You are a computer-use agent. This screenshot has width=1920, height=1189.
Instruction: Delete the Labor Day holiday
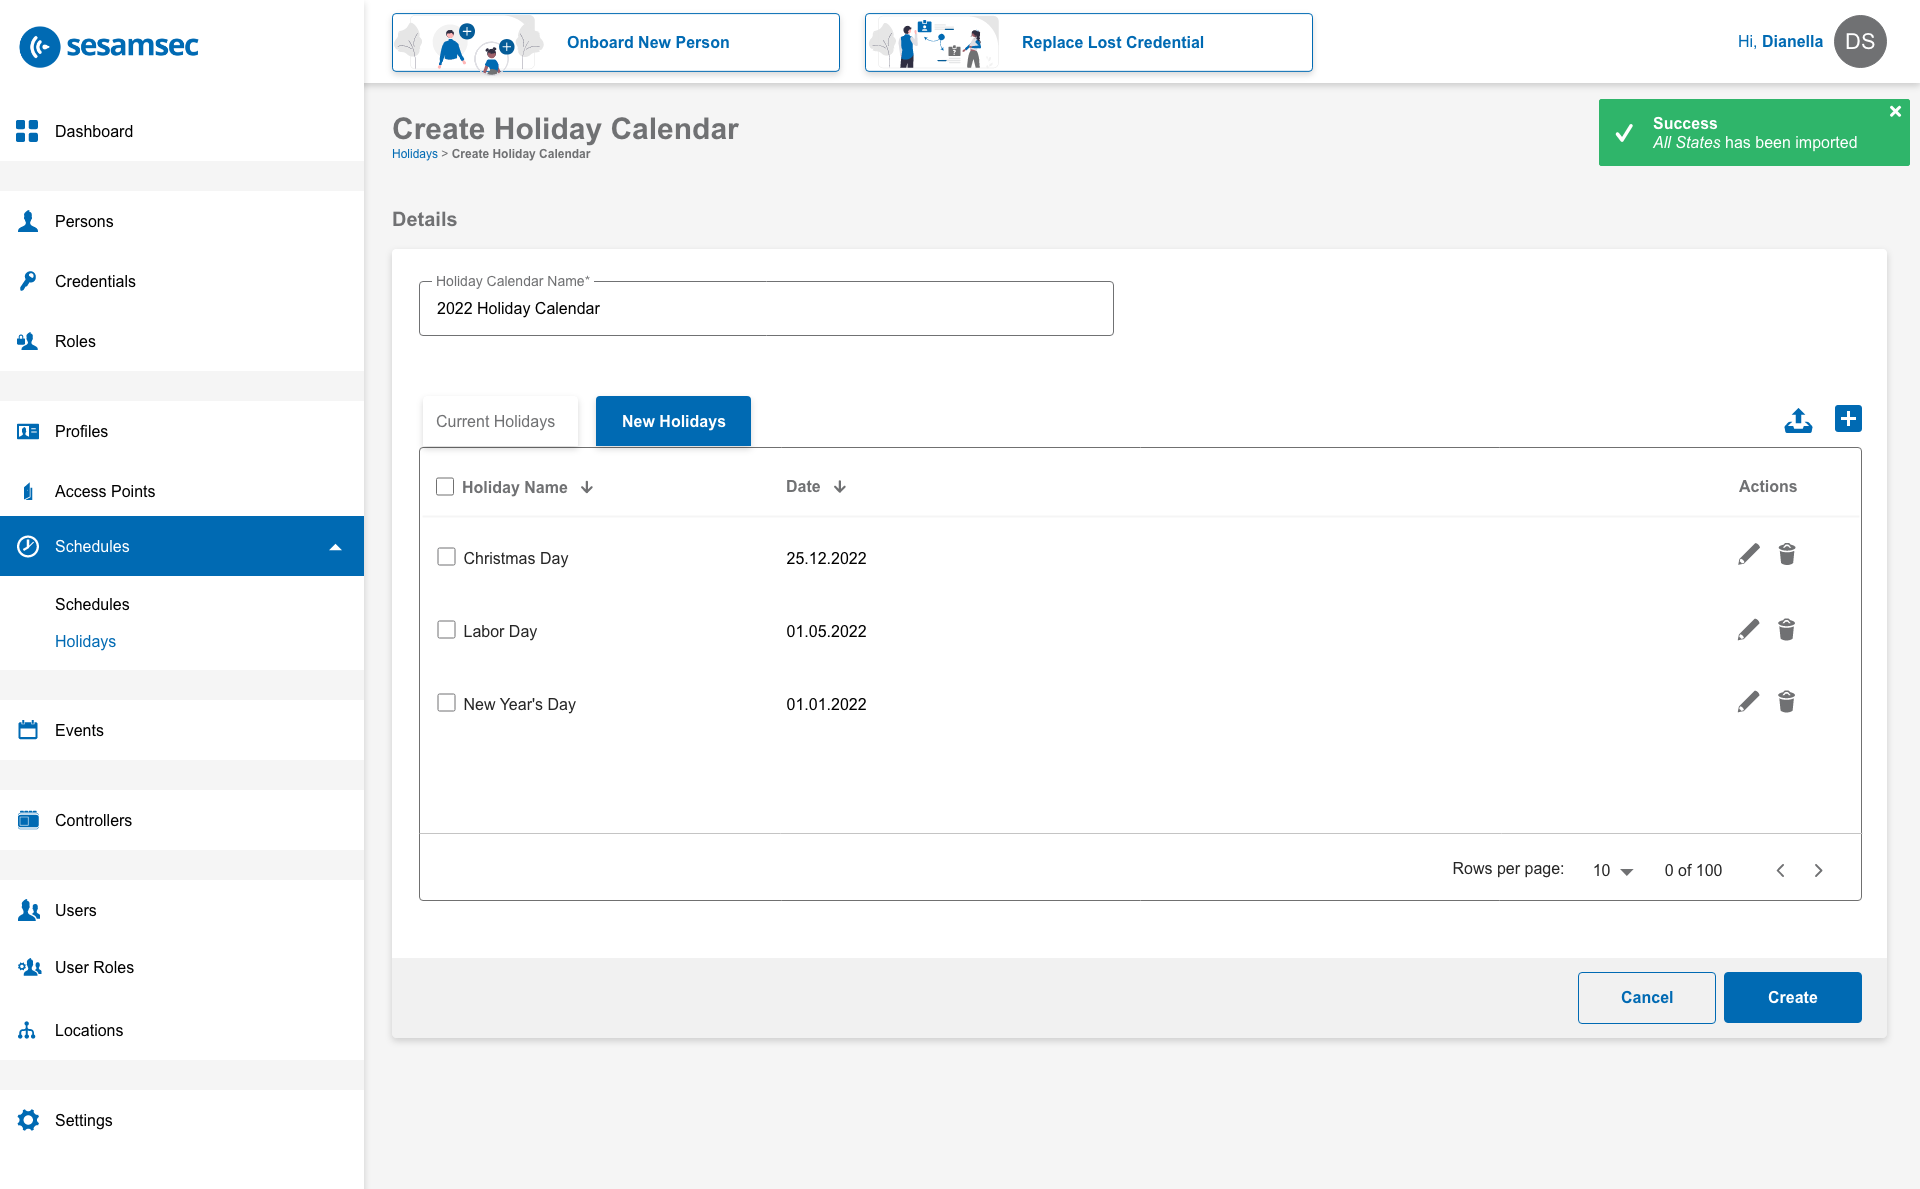(1786, 630)
